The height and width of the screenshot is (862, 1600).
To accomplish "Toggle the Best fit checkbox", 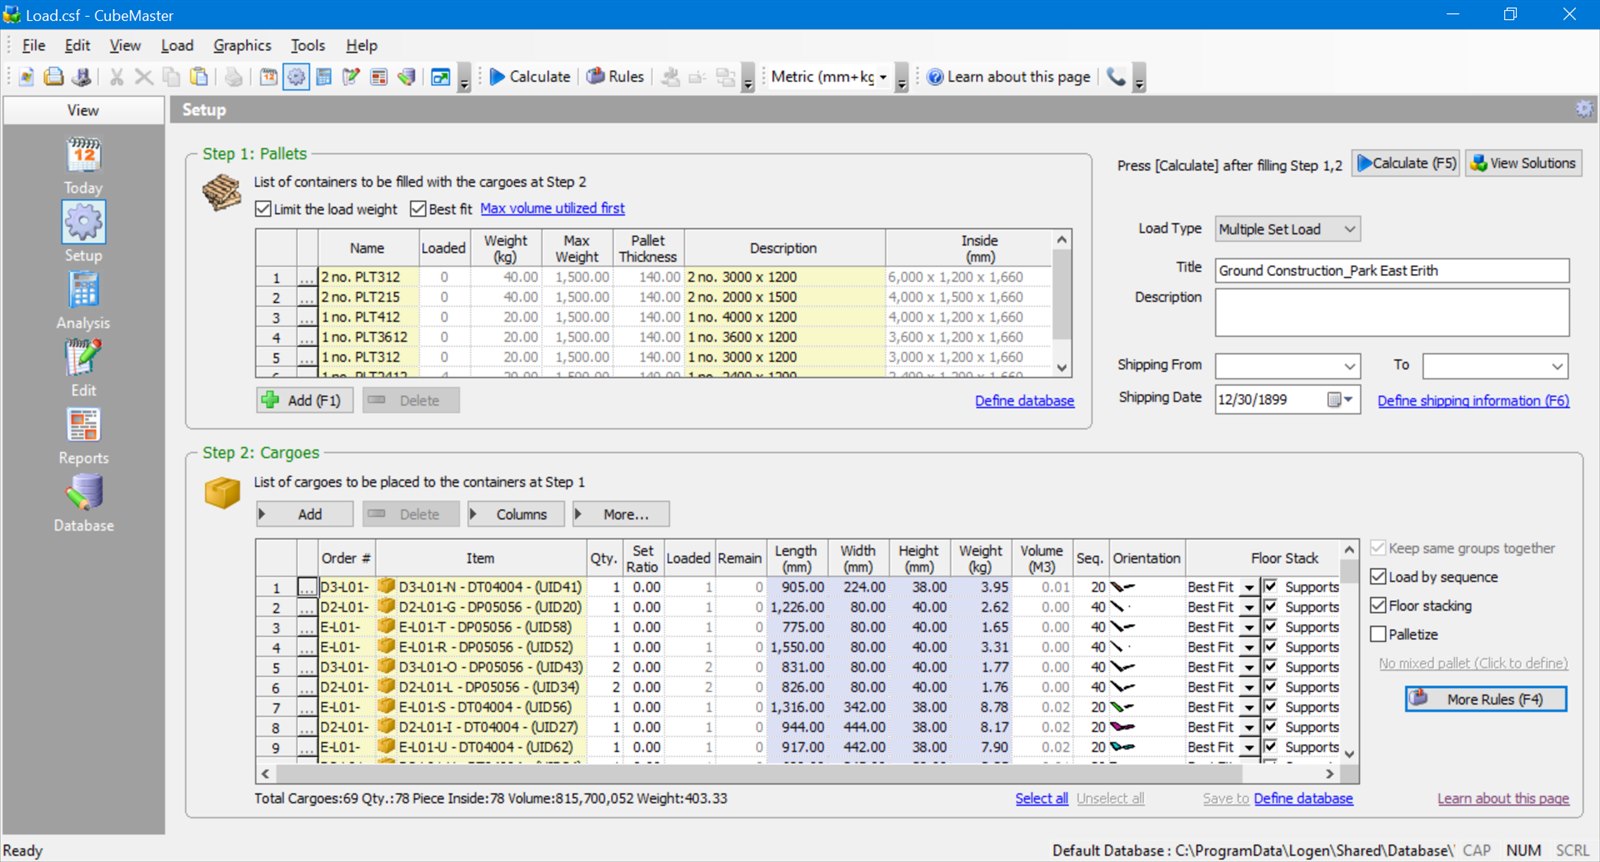I will point(418,209).
